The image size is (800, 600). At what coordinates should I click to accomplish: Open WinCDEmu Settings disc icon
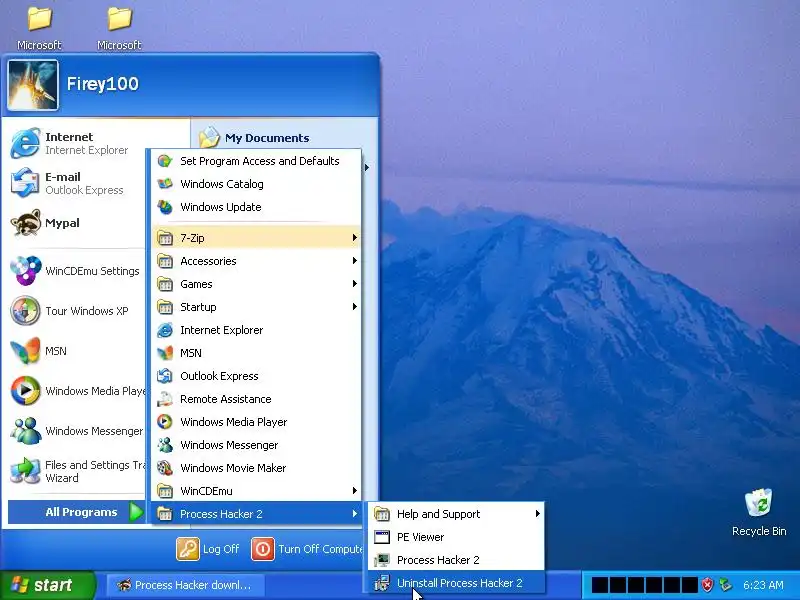tap(26, 270)
